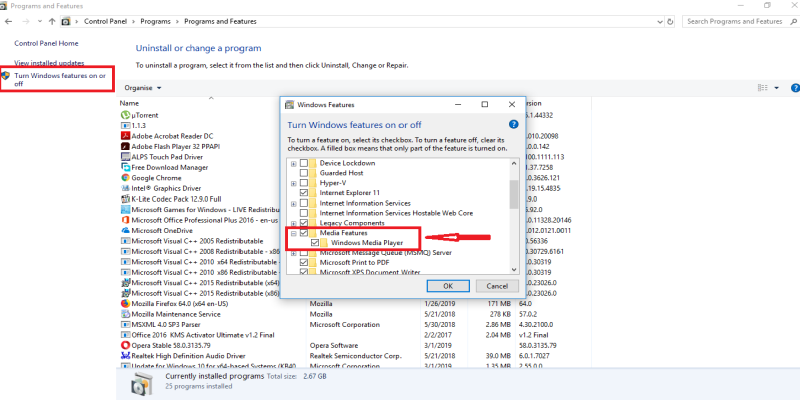Select Microsoft Games for Windows LIVE row
This screenshot has height=400, width=800.
(200, 209)
